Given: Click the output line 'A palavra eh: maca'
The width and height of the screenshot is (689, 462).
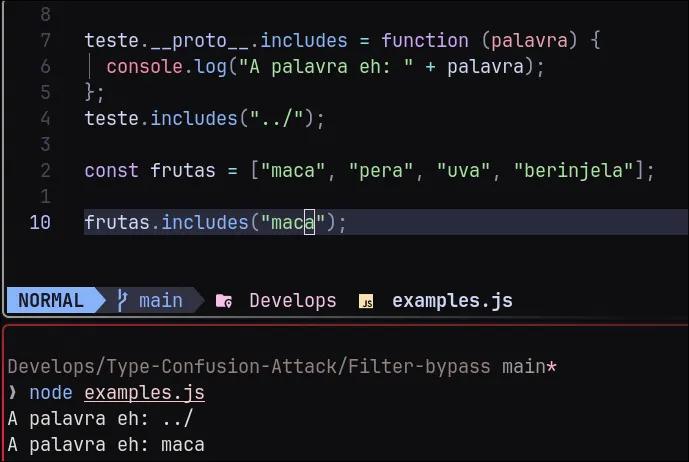Looking at the screenshot, I should [x=106, y=444].
